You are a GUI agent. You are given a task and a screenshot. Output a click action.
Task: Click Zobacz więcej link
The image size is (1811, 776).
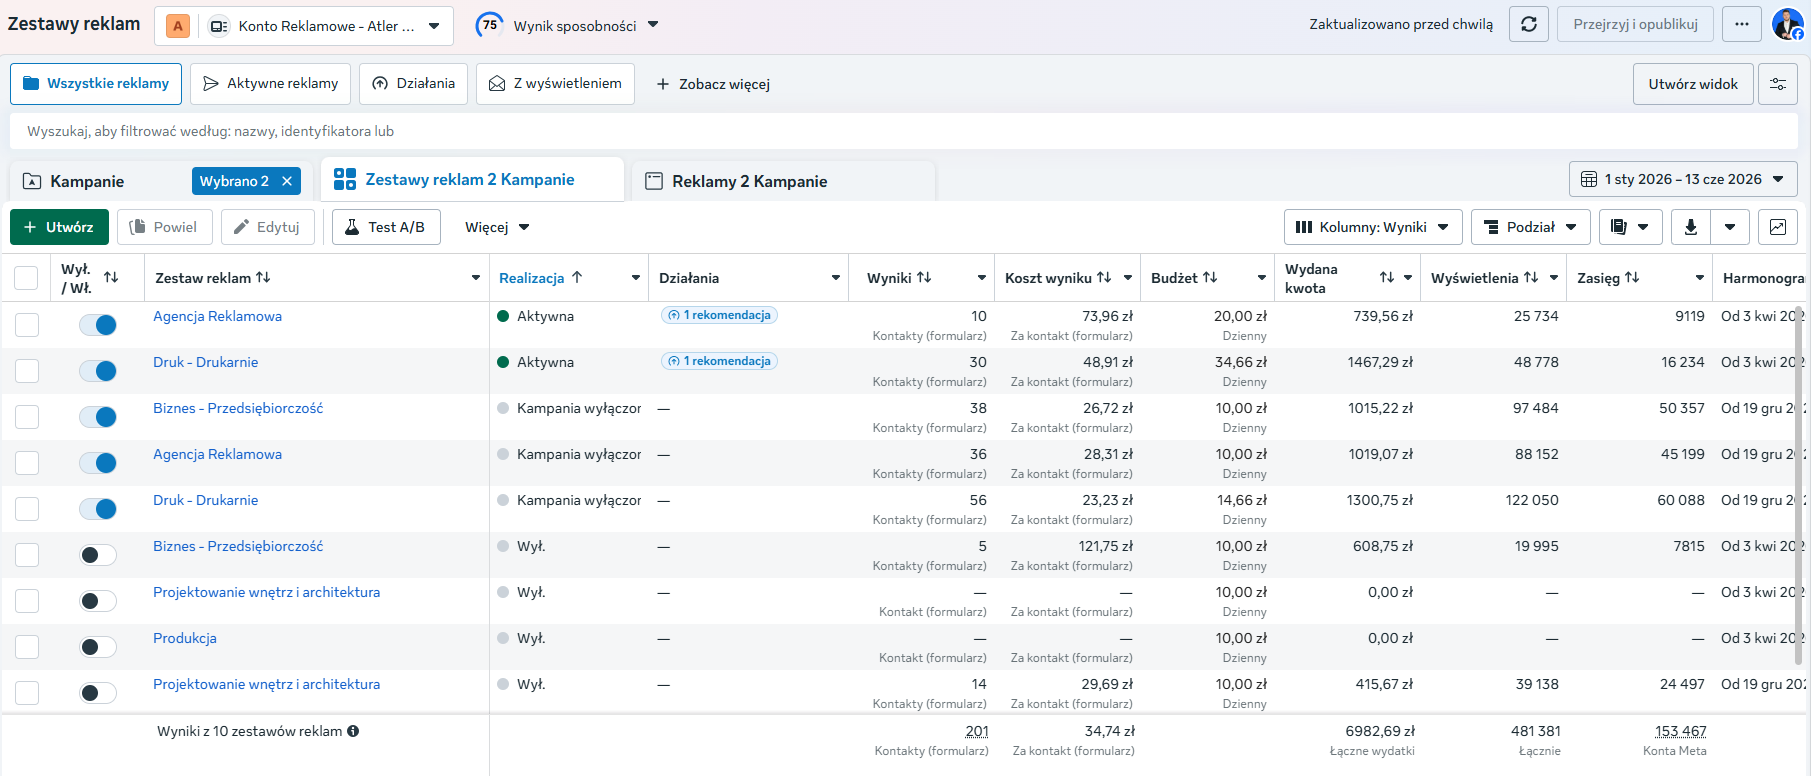coord(712,84)
